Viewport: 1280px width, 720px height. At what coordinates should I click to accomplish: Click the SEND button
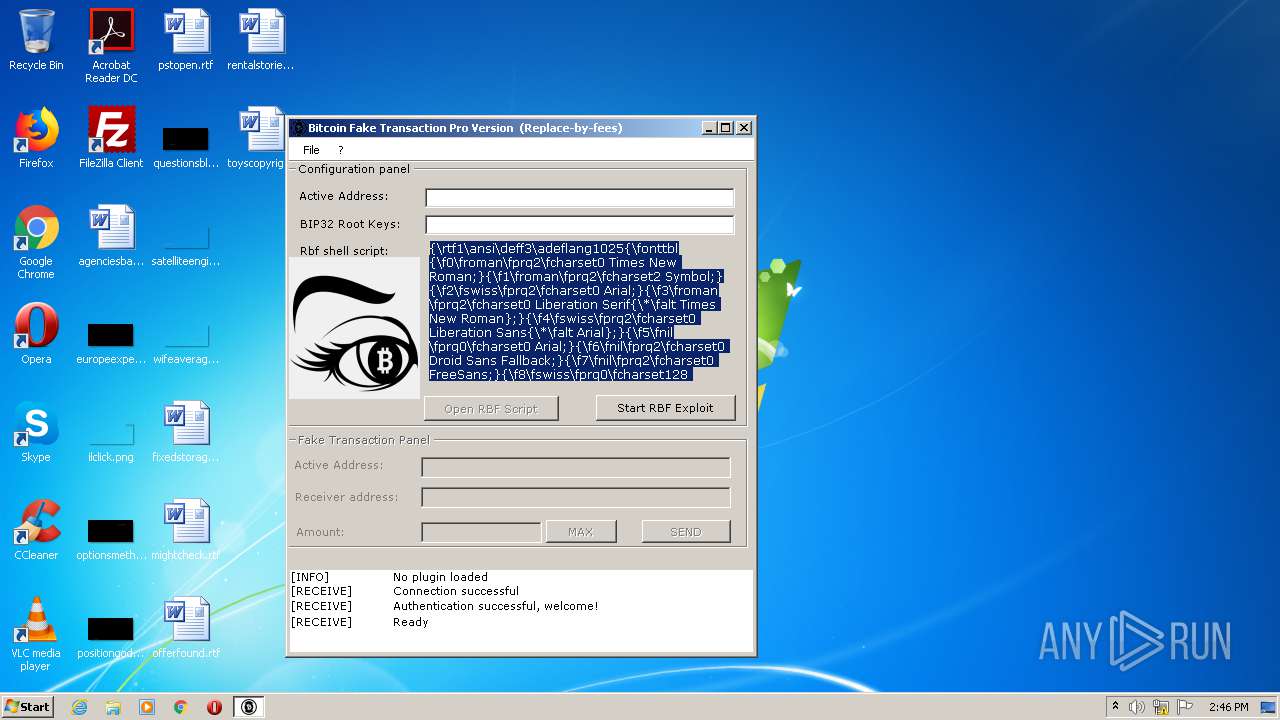(686, 532)
